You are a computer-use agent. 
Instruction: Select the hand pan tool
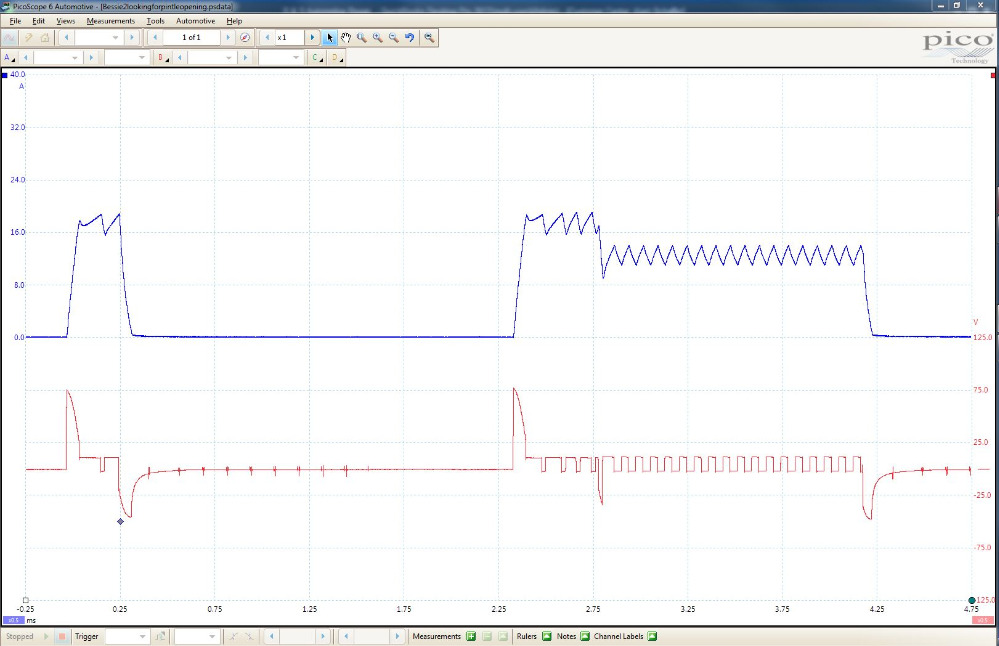point(346,38)
